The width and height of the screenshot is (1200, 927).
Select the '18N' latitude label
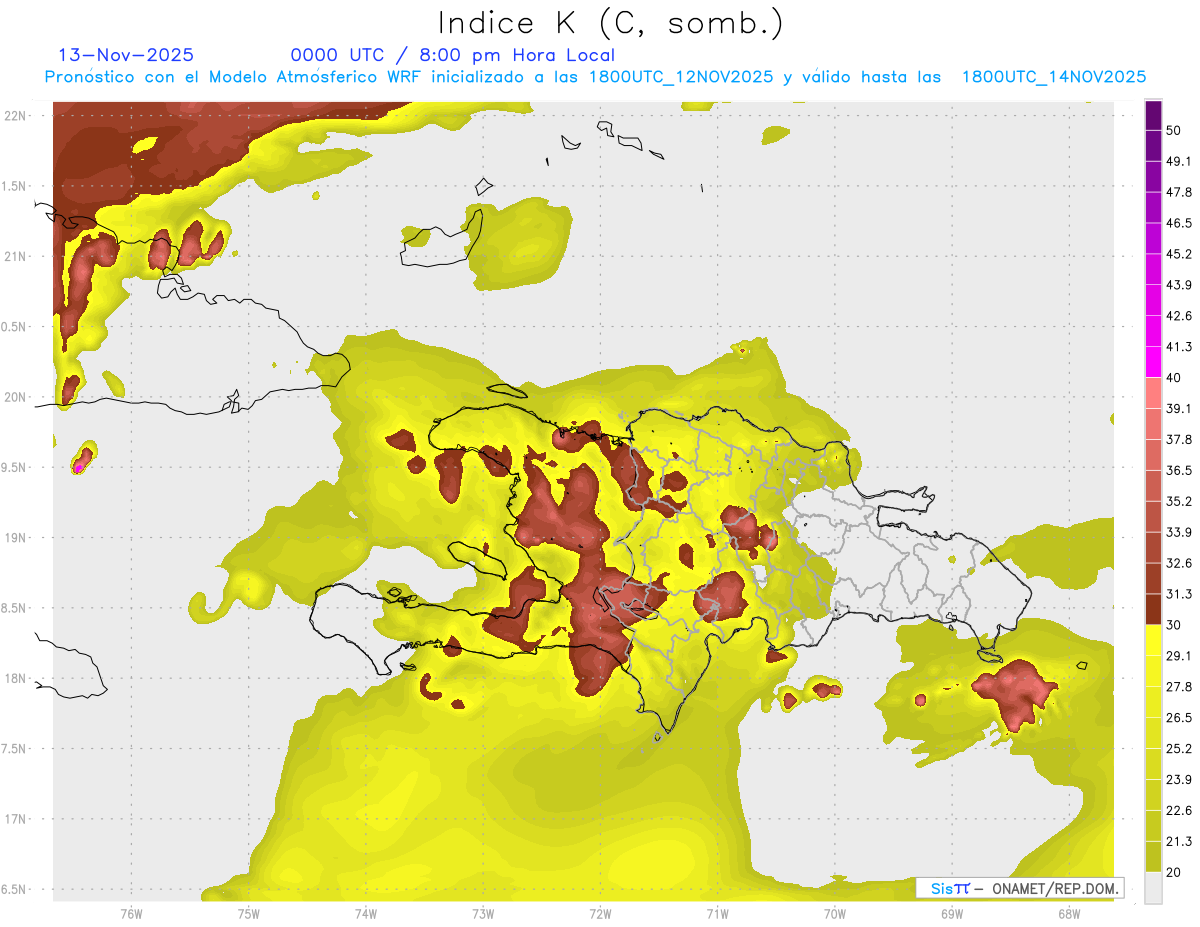pos(16,679)
